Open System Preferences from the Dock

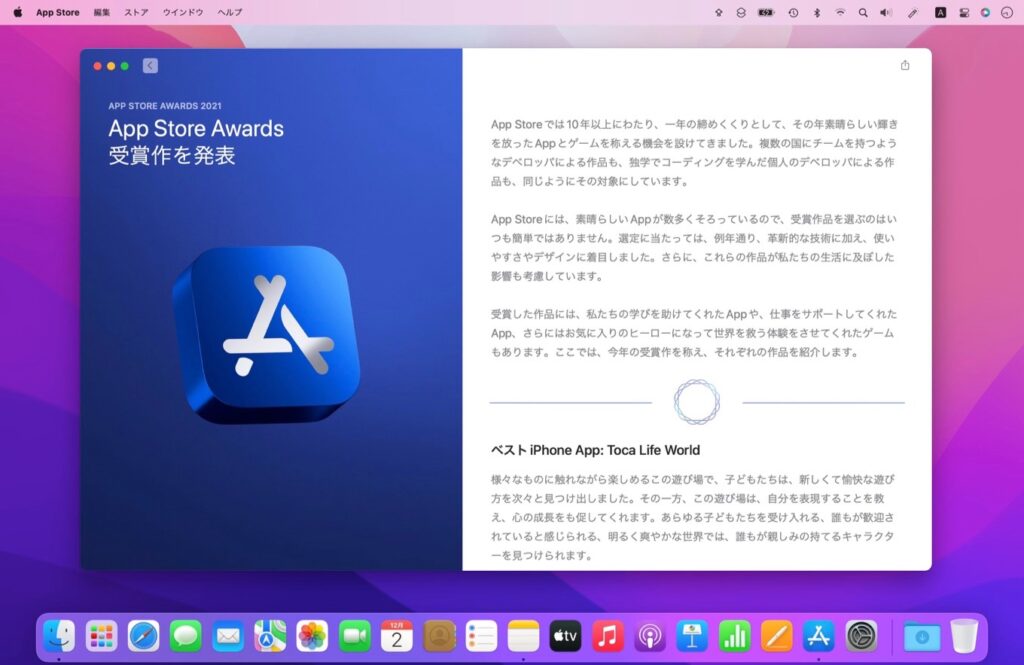[862, 637]
